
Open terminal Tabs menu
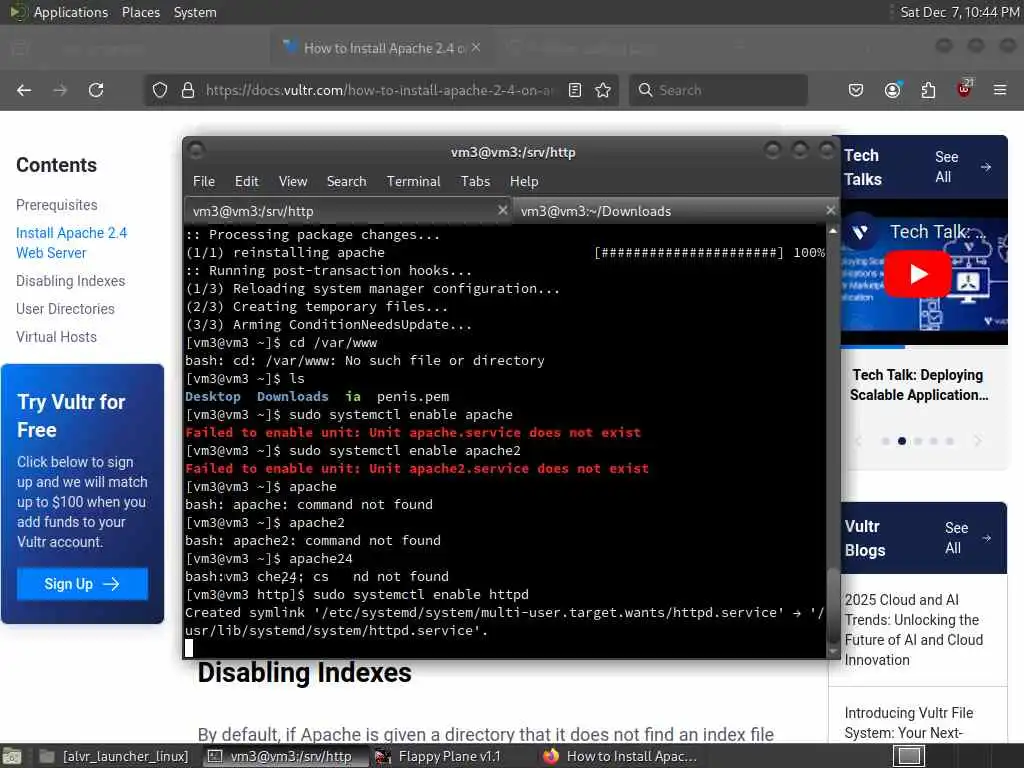(x=475, y=182)
